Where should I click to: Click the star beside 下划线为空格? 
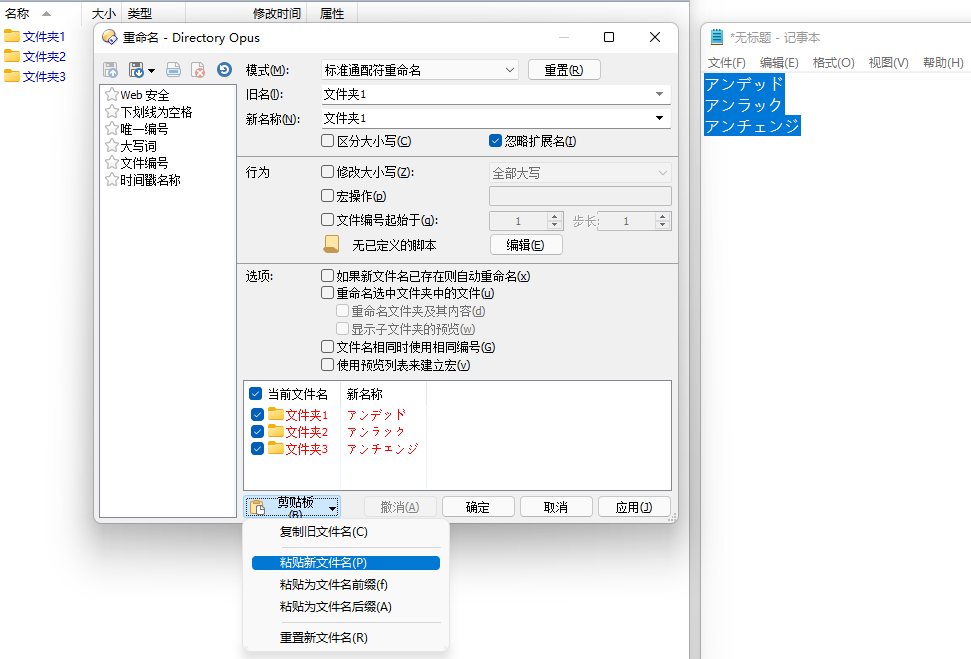coord(111,111)
